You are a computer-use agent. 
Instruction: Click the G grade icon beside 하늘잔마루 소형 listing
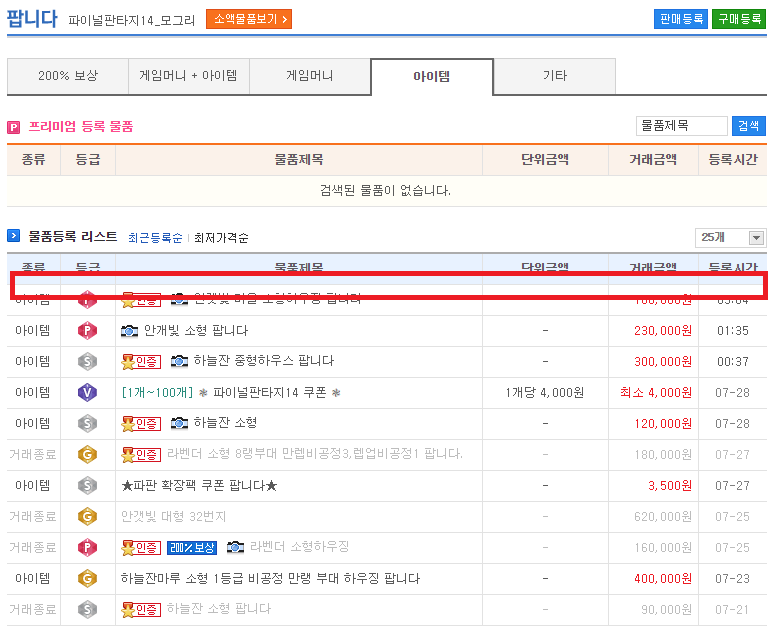coord(87,578)
